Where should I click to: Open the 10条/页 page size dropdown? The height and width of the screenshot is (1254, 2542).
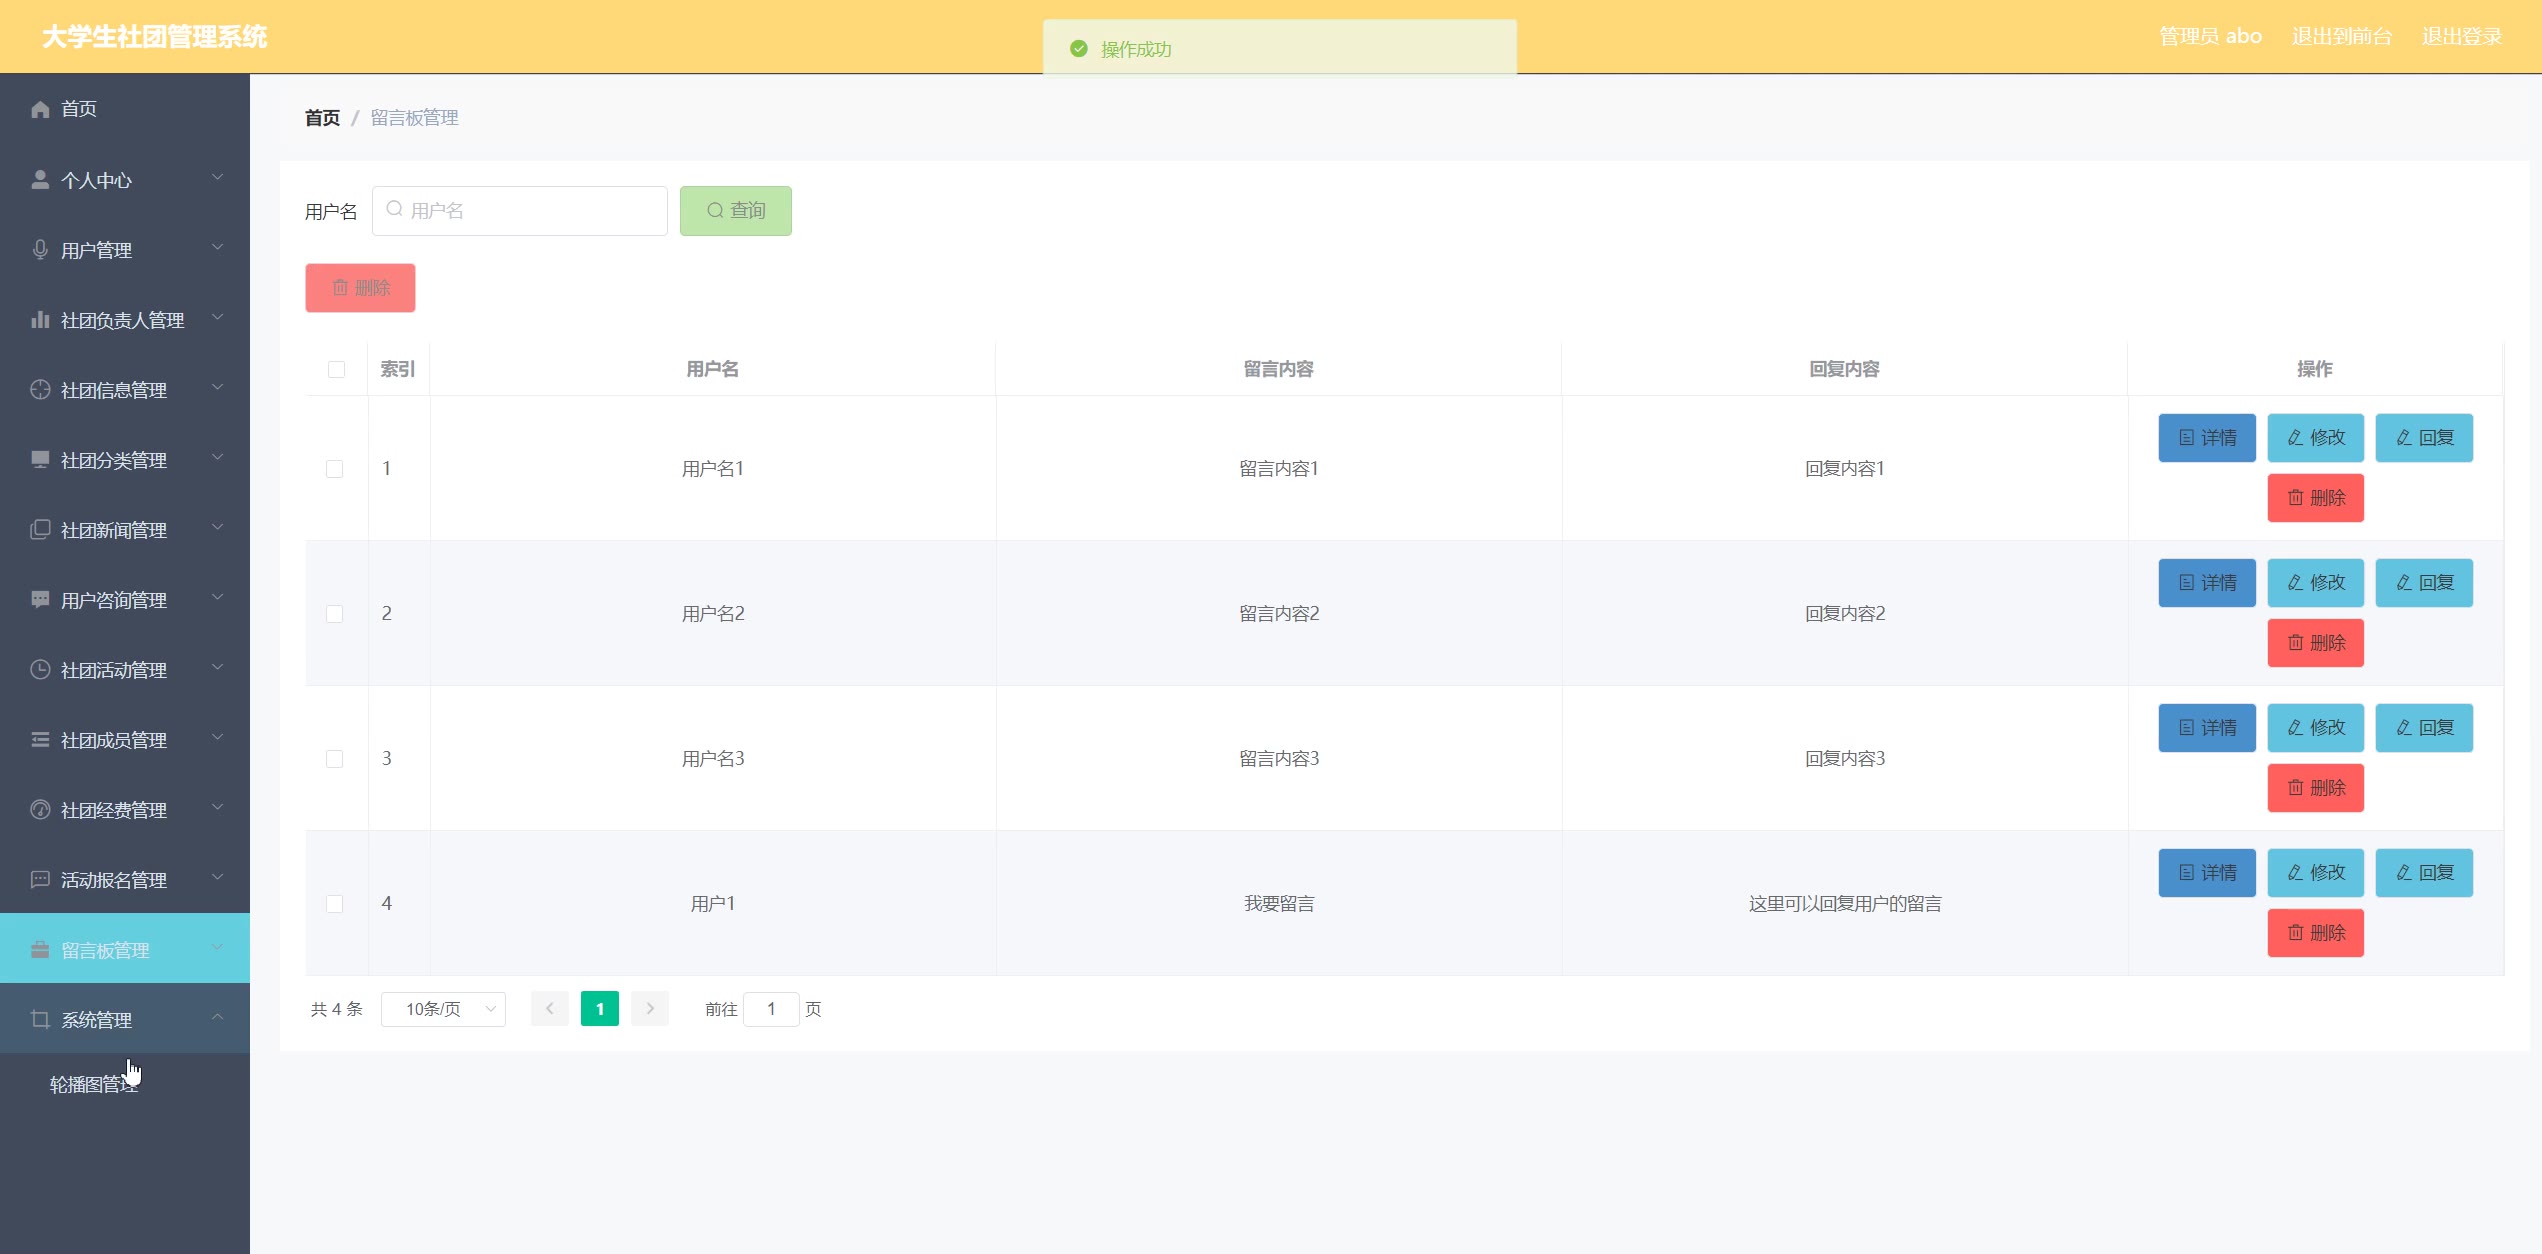(443, 1009)
